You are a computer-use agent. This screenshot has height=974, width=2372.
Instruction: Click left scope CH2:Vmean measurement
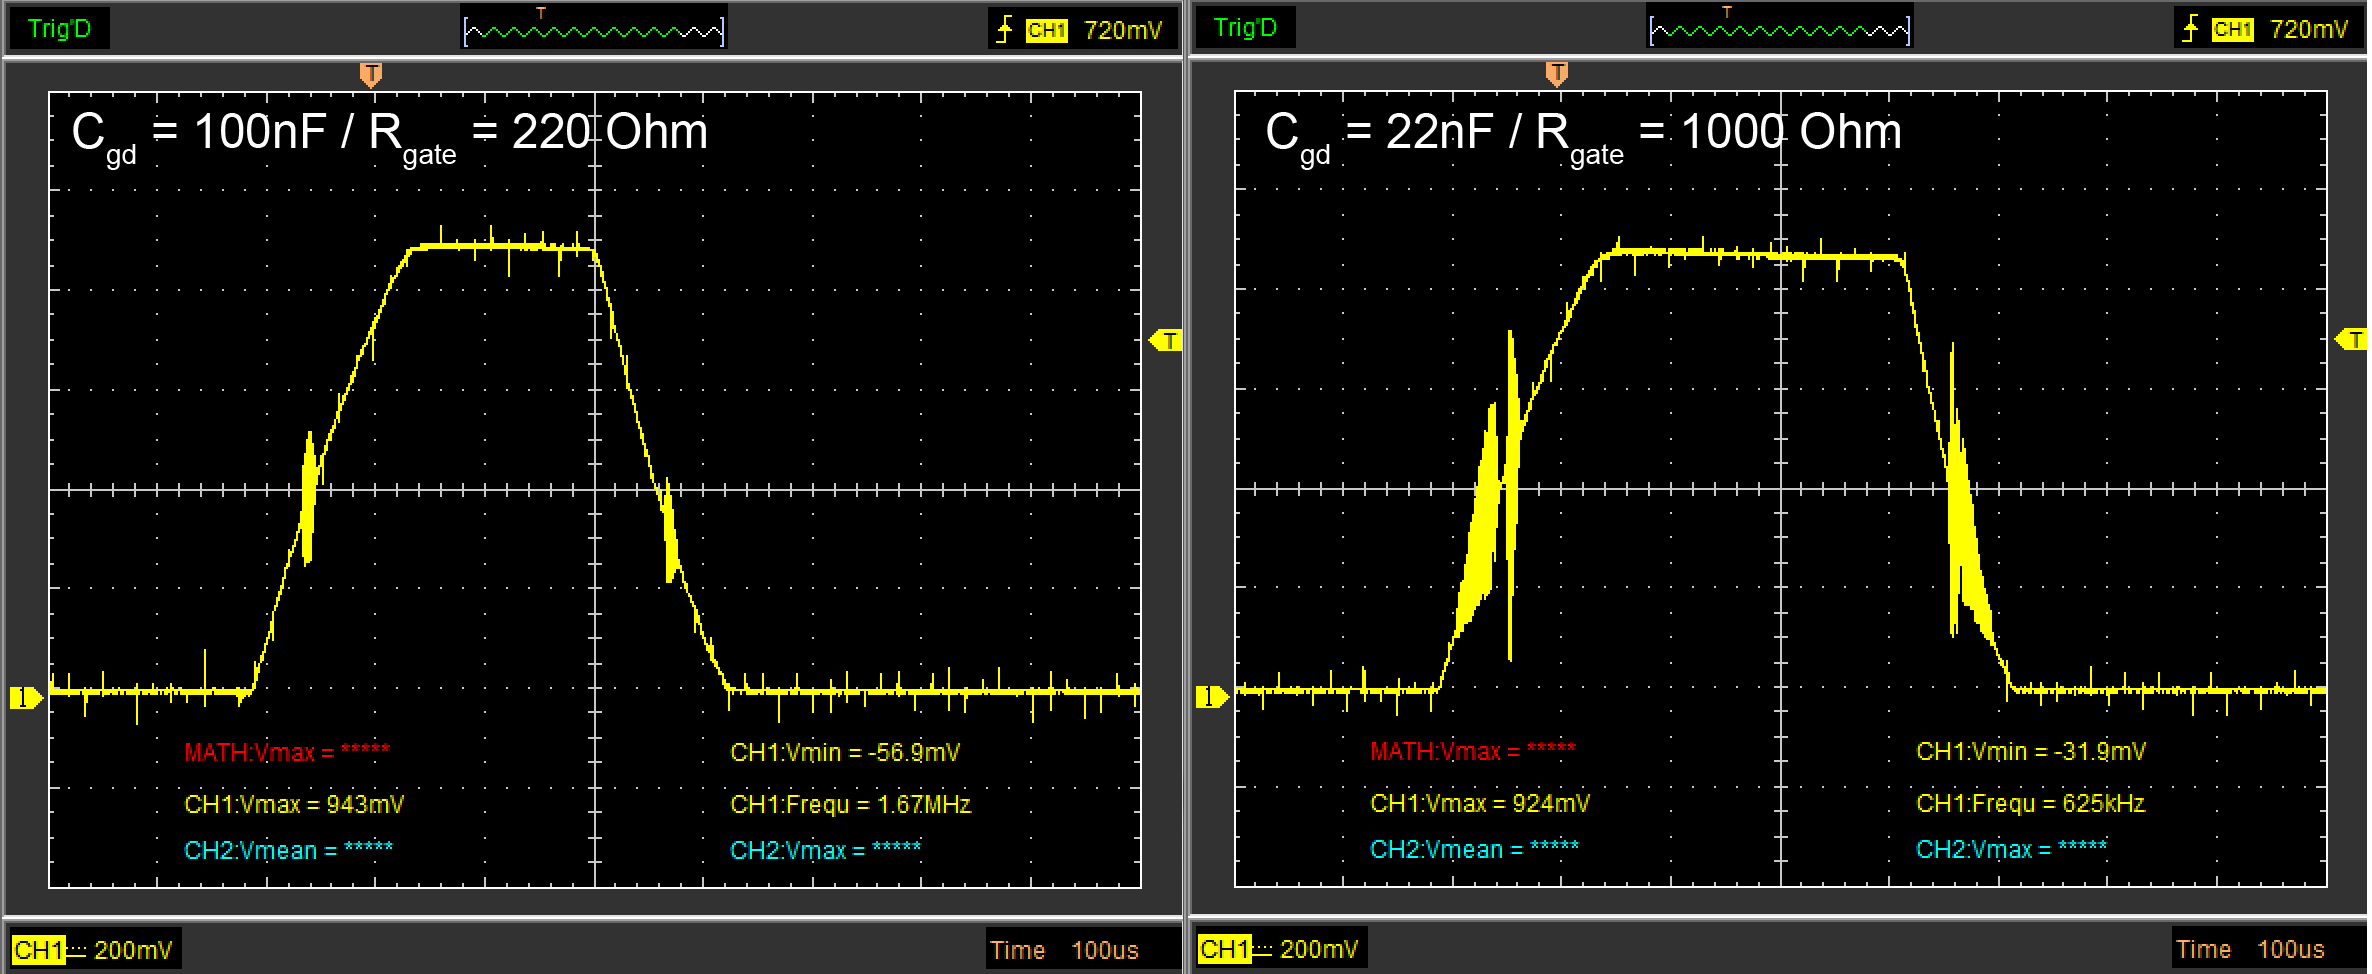[289, 850]
